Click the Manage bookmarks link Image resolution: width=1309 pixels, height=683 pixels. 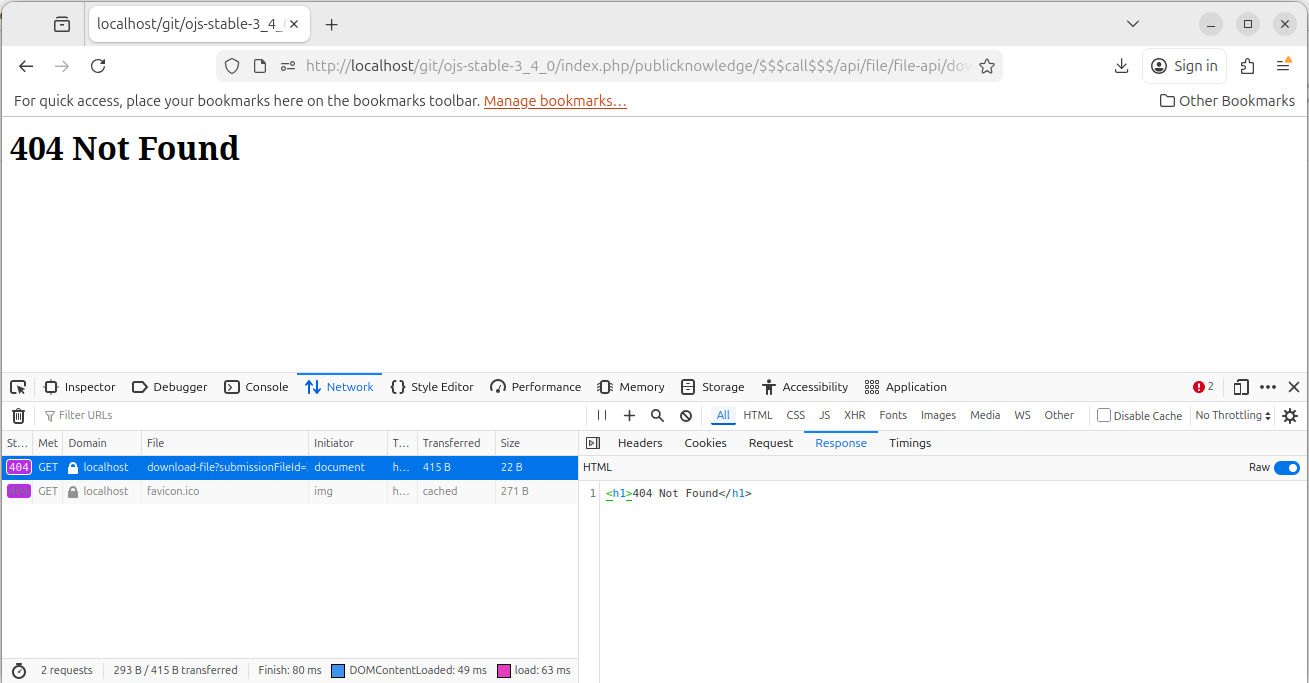[555, 101]
